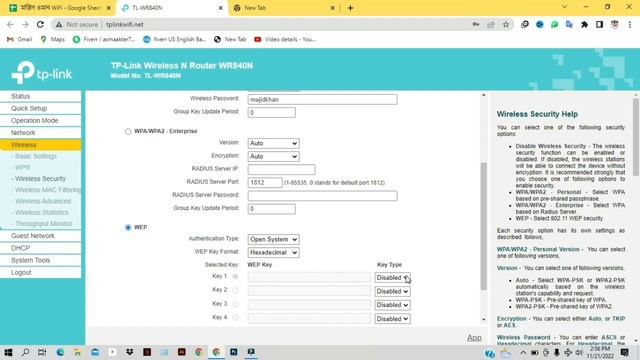Screen dimensions: 640x360
Task: Open the Chrome profile avatar
Action: click(x=614, y=24)
